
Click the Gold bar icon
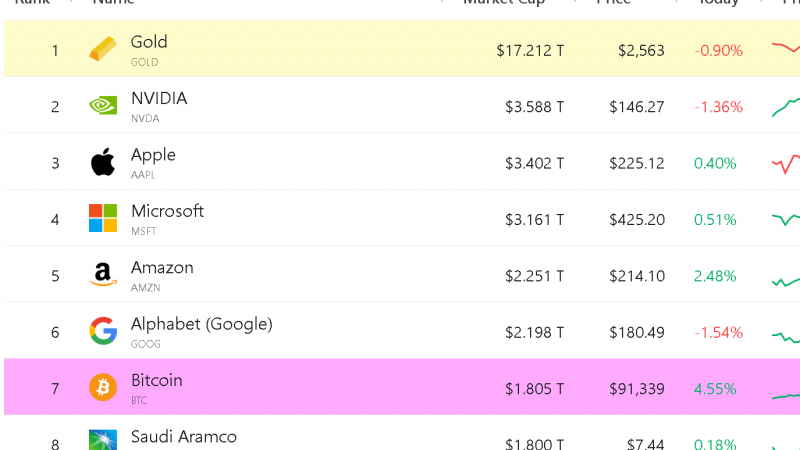click(x=103, y=49)
